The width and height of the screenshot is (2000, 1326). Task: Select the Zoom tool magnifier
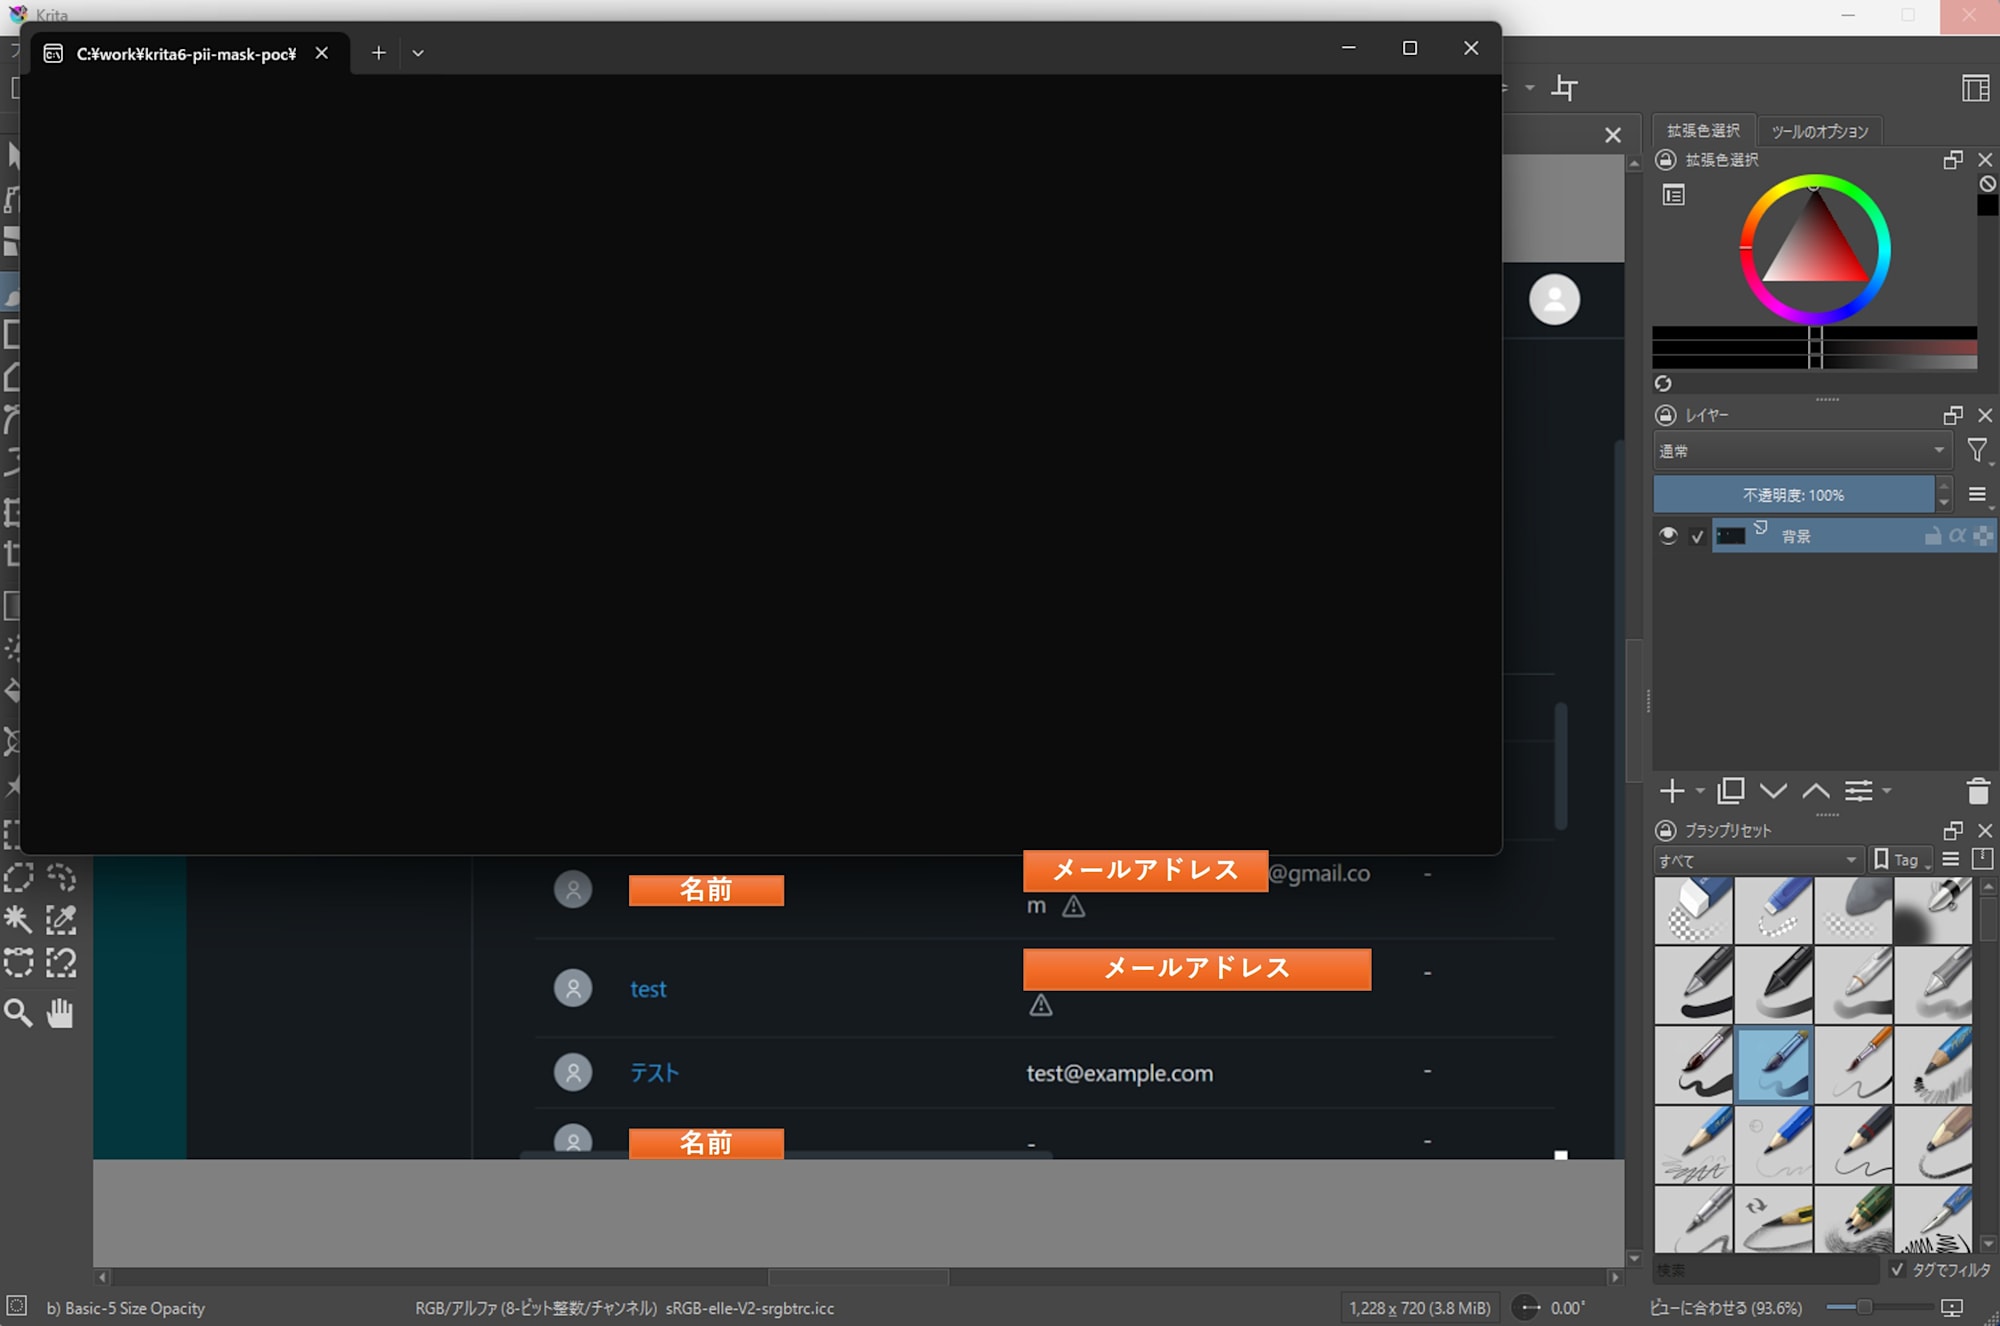[x=18, y=1013]
